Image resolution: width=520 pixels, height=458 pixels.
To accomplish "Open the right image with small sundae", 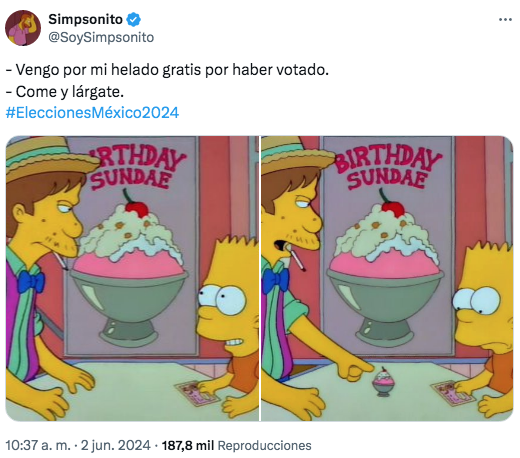I will click(x=387, y=278).
